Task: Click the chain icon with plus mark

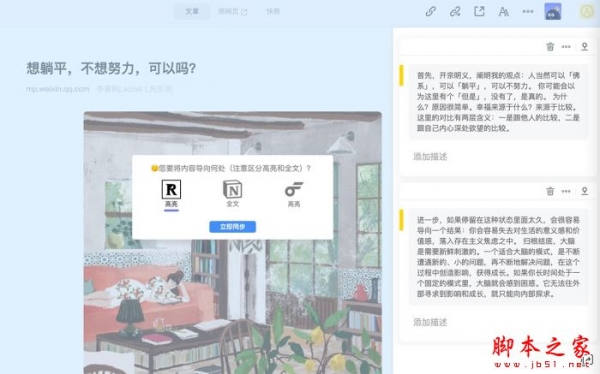Action: 455,11
